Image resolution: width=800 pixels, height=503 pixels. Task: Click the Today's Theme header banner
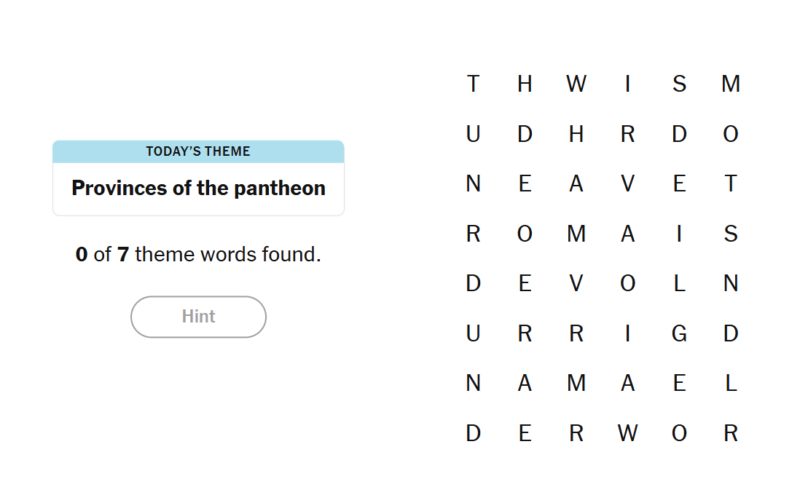pos(198,152)
